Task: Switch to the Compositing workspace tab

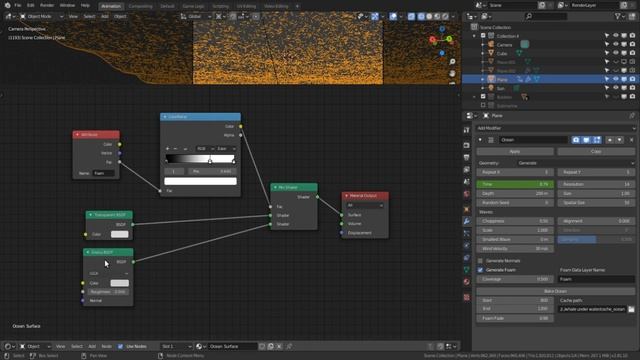Action: pyautogui.click(x=140, y=6)
